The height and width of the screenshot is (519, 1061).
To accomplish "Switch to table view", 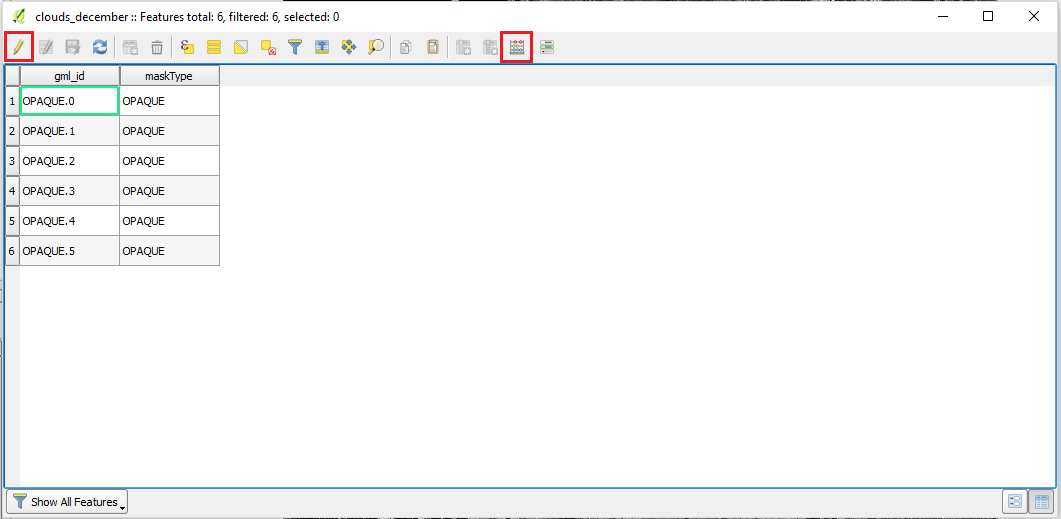I will click(x=1041, y=502).
